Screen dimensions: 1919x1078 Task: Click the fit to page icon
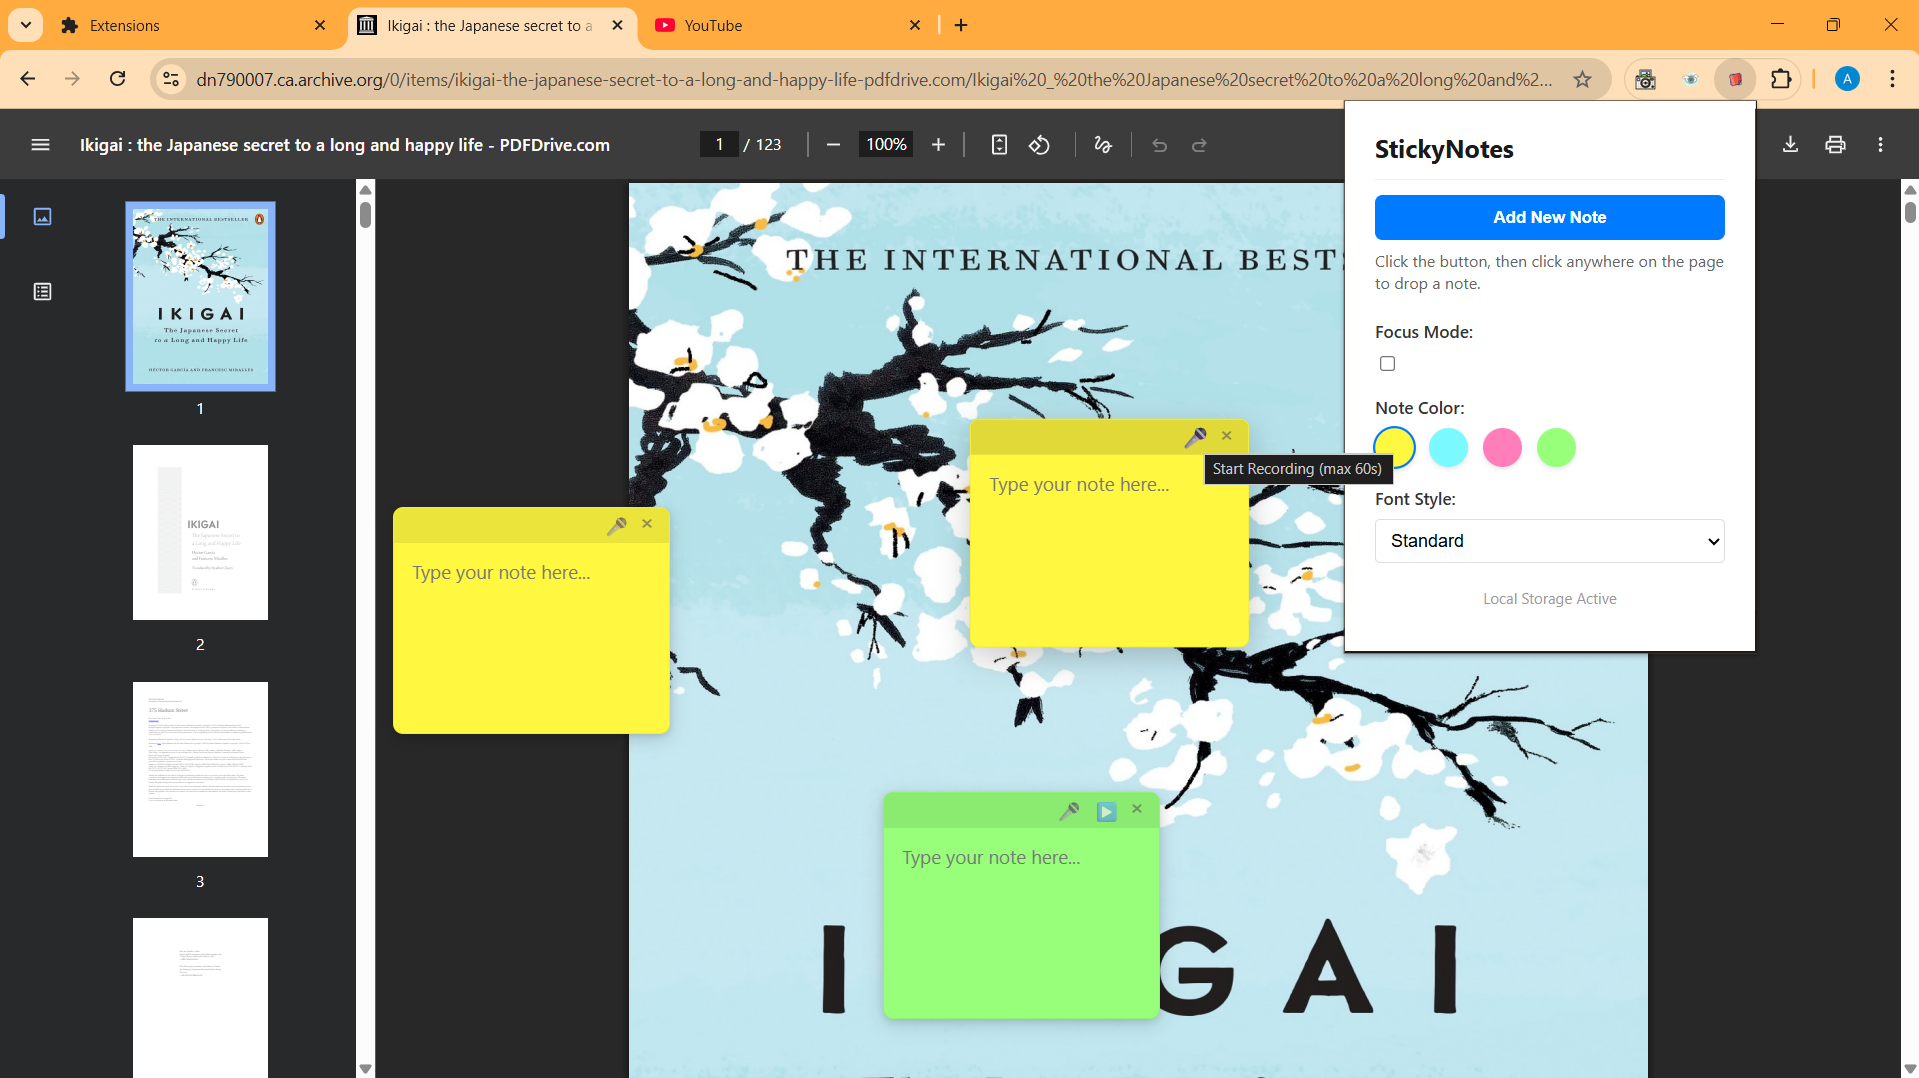(999, 145)
